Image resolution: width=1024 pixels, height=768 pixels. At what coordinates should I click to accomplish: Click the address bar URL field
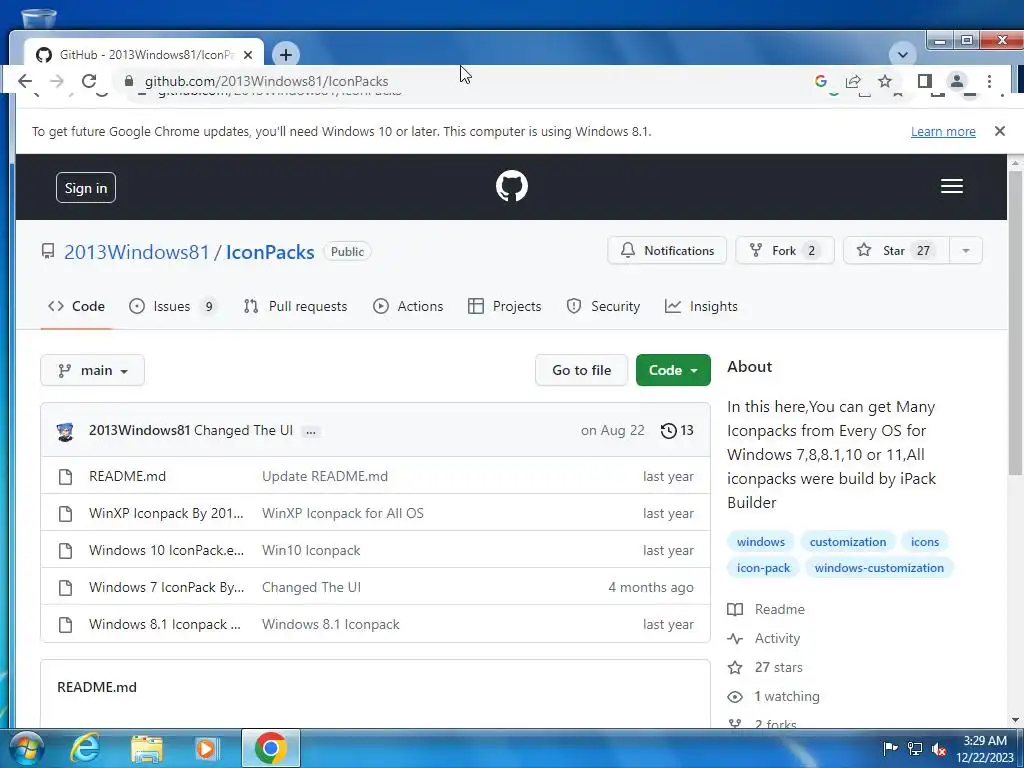coord(457,81)
